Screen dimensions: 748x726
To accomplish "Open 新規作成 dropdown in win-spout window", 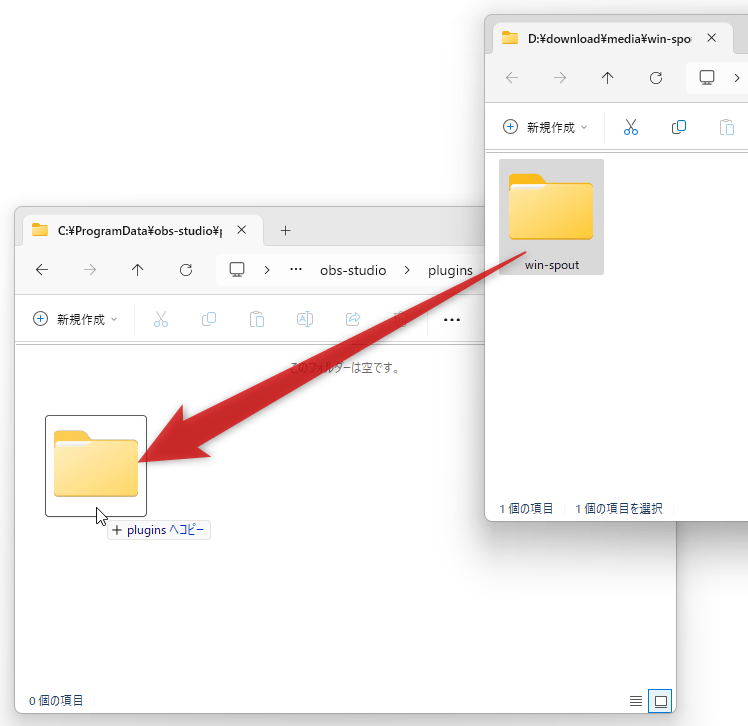I will pos(545,127).
